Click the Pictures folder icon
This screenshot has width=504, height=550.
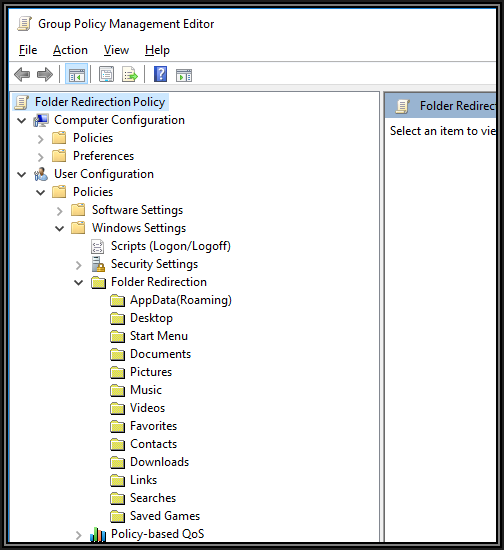point(117,373)
